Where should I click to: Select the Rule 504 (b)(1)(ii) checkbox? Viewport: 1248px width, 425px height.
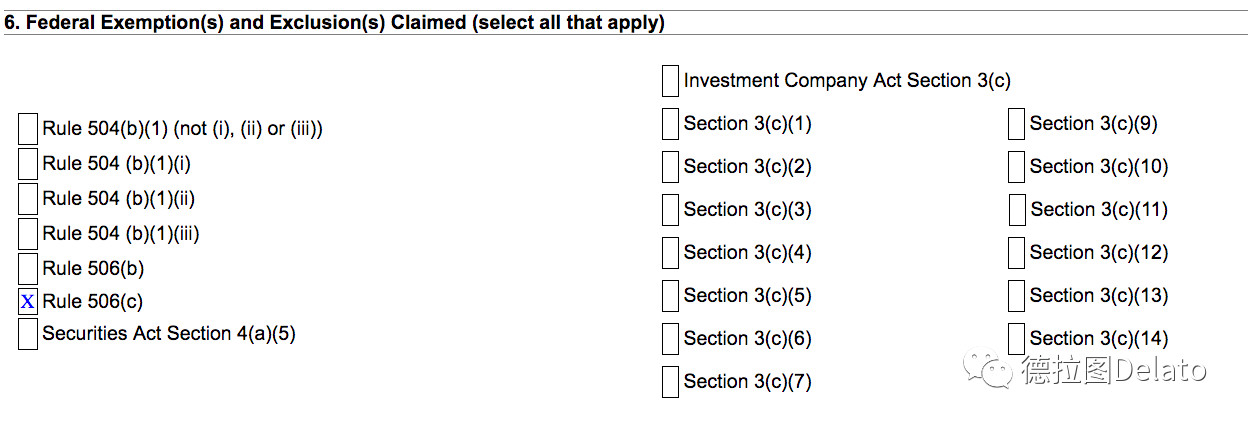coord(28,199)
